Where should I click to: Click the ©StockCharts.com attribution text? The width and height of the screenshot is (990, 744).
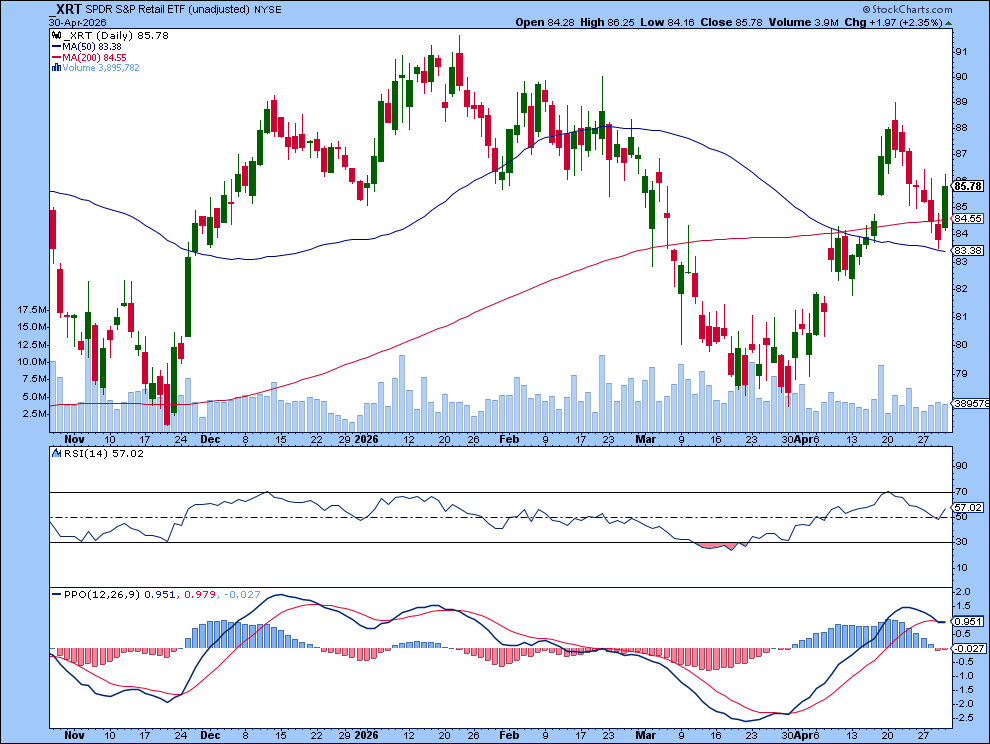pyautogui.click(x=907, y=9)
